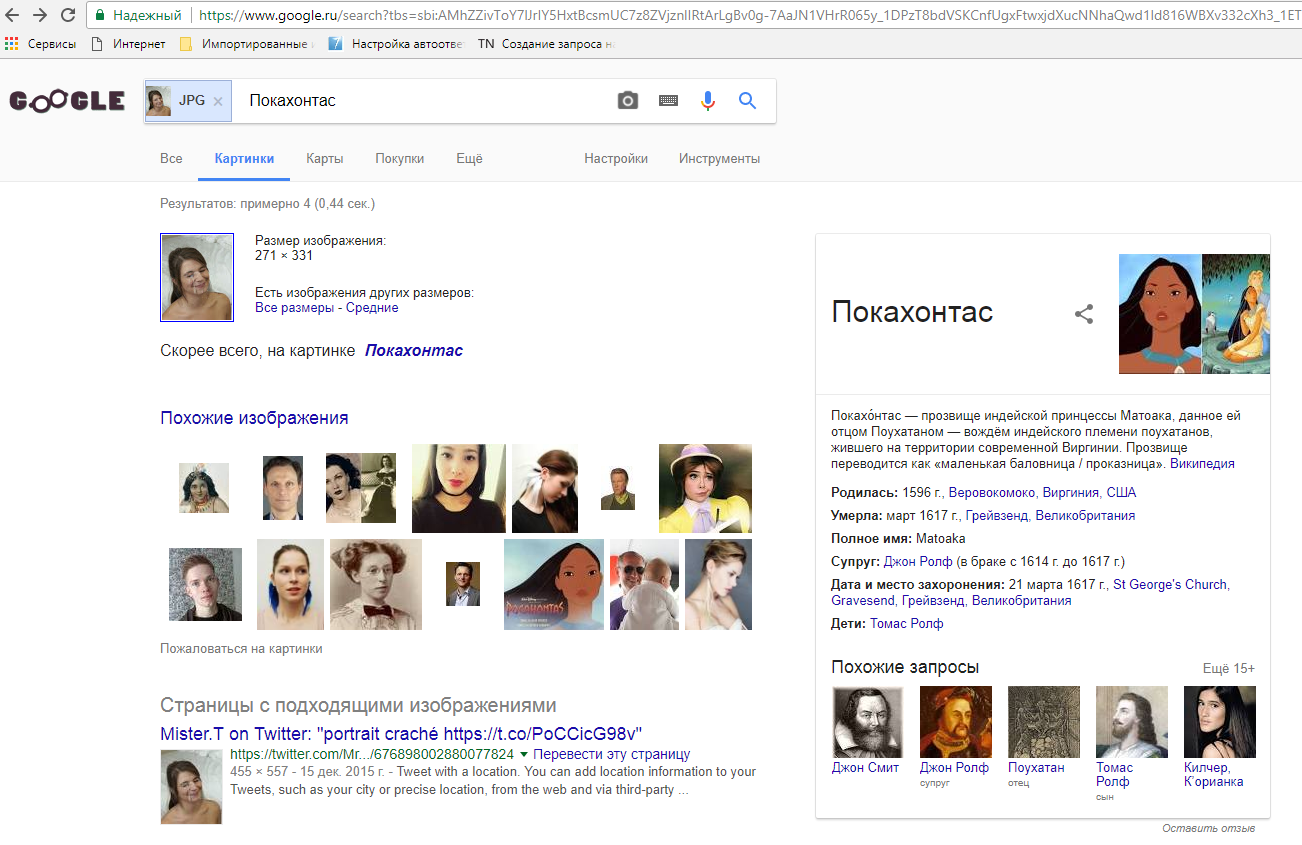This screenshot has height=845, width=1302.
Task: Open the Настройки menu
Action: pos(616,159)
